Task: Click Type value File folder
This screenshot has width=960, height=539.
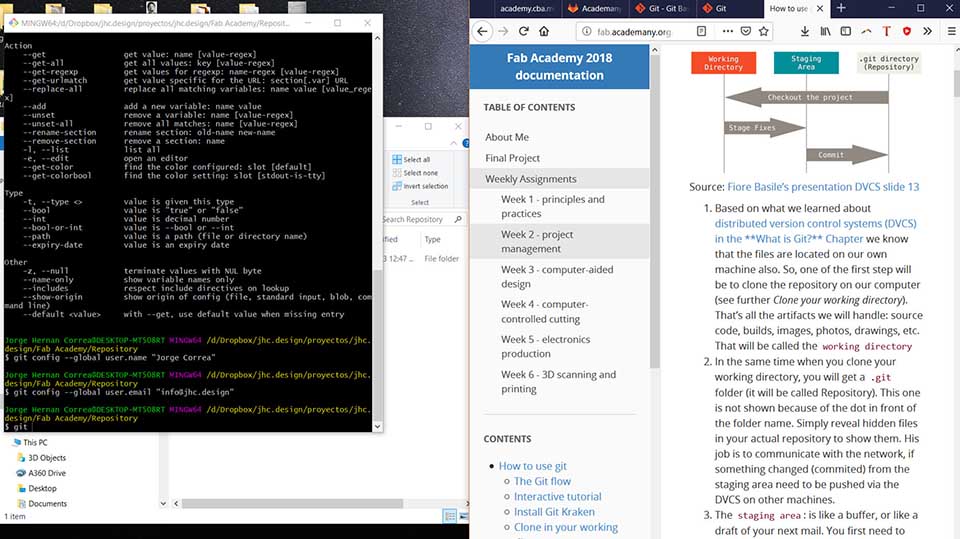Action: point(441,259)
